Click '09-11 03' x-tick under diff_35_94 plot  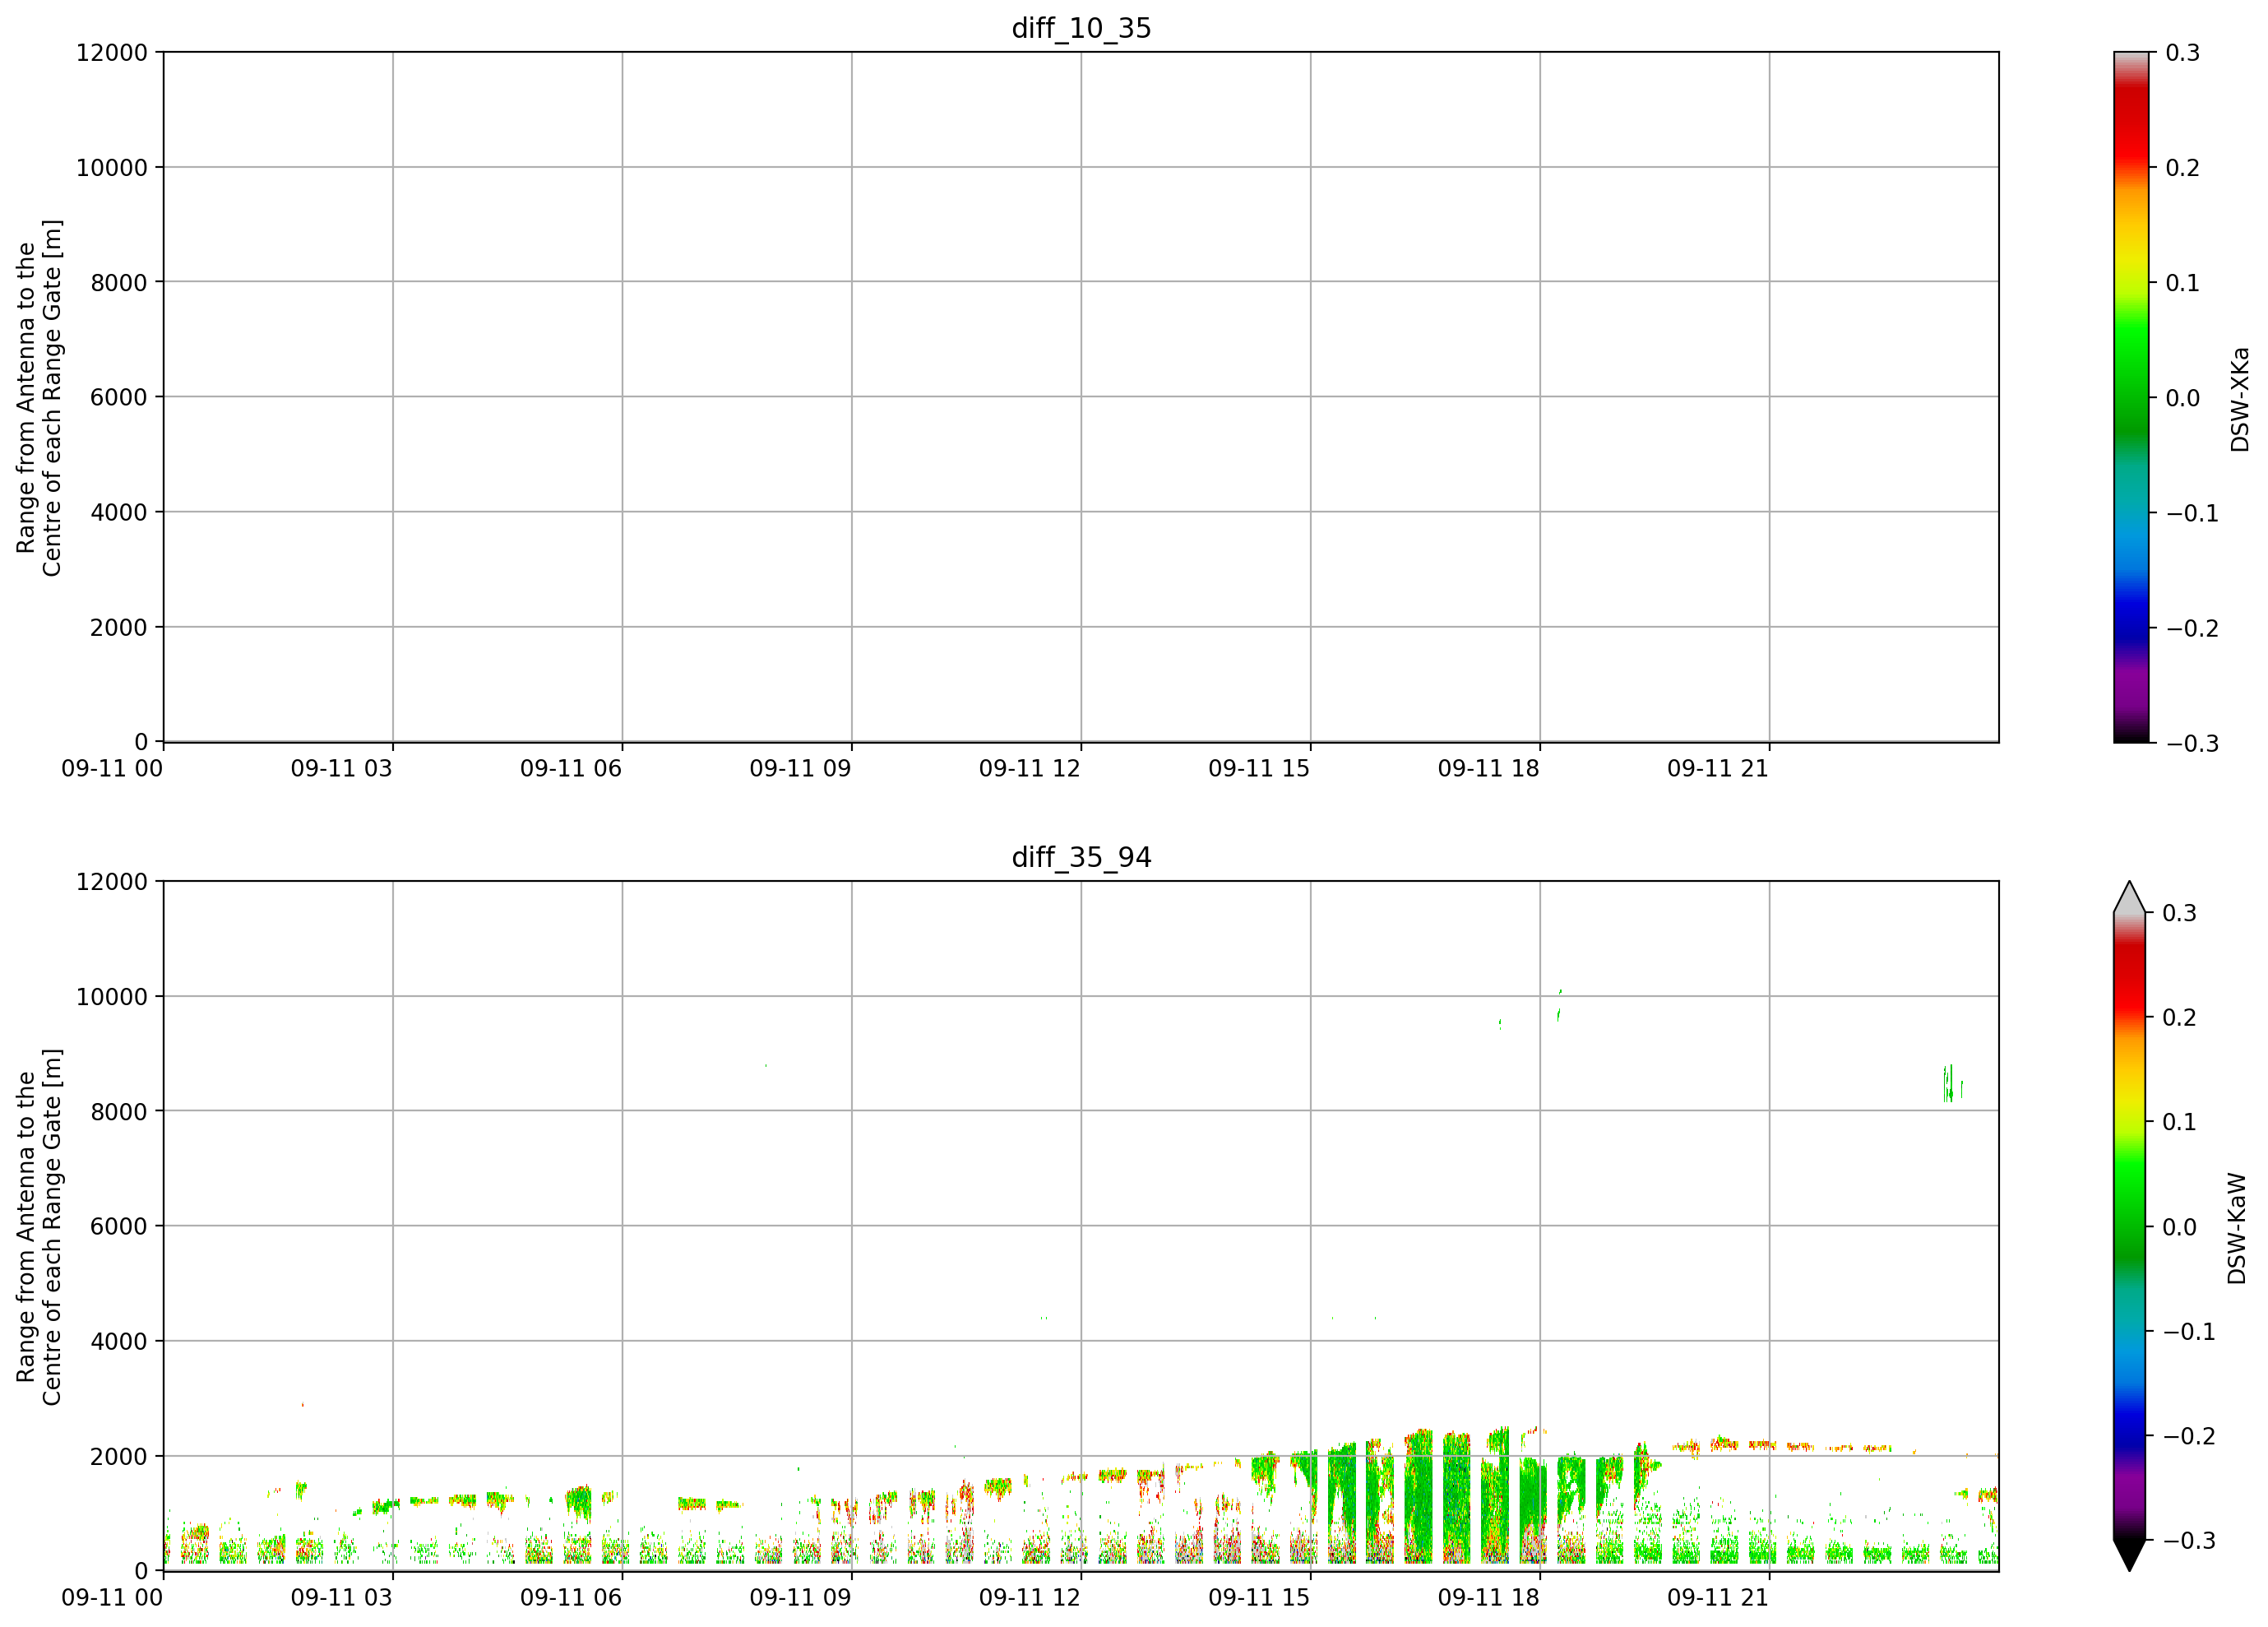coord(342,1597)
